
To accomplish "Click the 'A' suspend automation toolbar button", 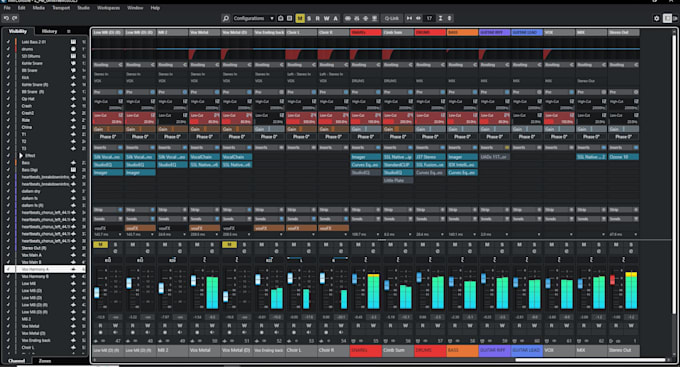I will pyautogui.click(x=335, y=18).
